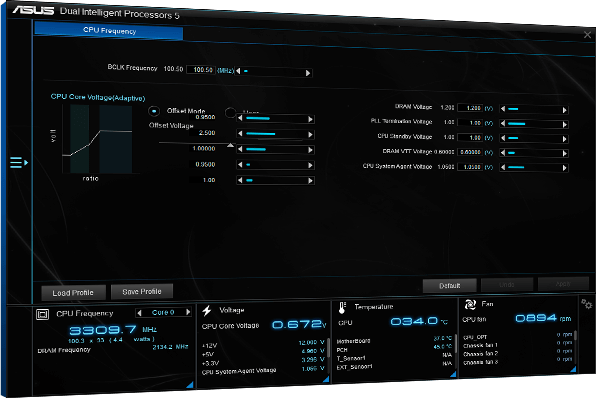Screen dimensions: 596x398
Task: Switch to previous core with left arrow
Action: [x=139, y=312]
